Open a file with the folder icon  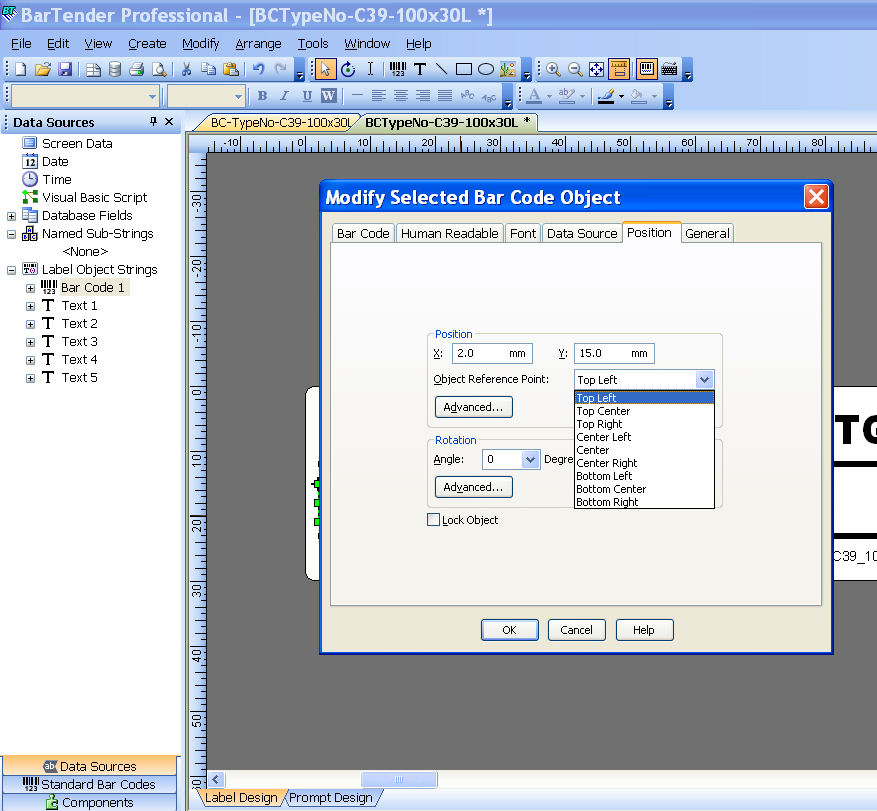[43, 69]
